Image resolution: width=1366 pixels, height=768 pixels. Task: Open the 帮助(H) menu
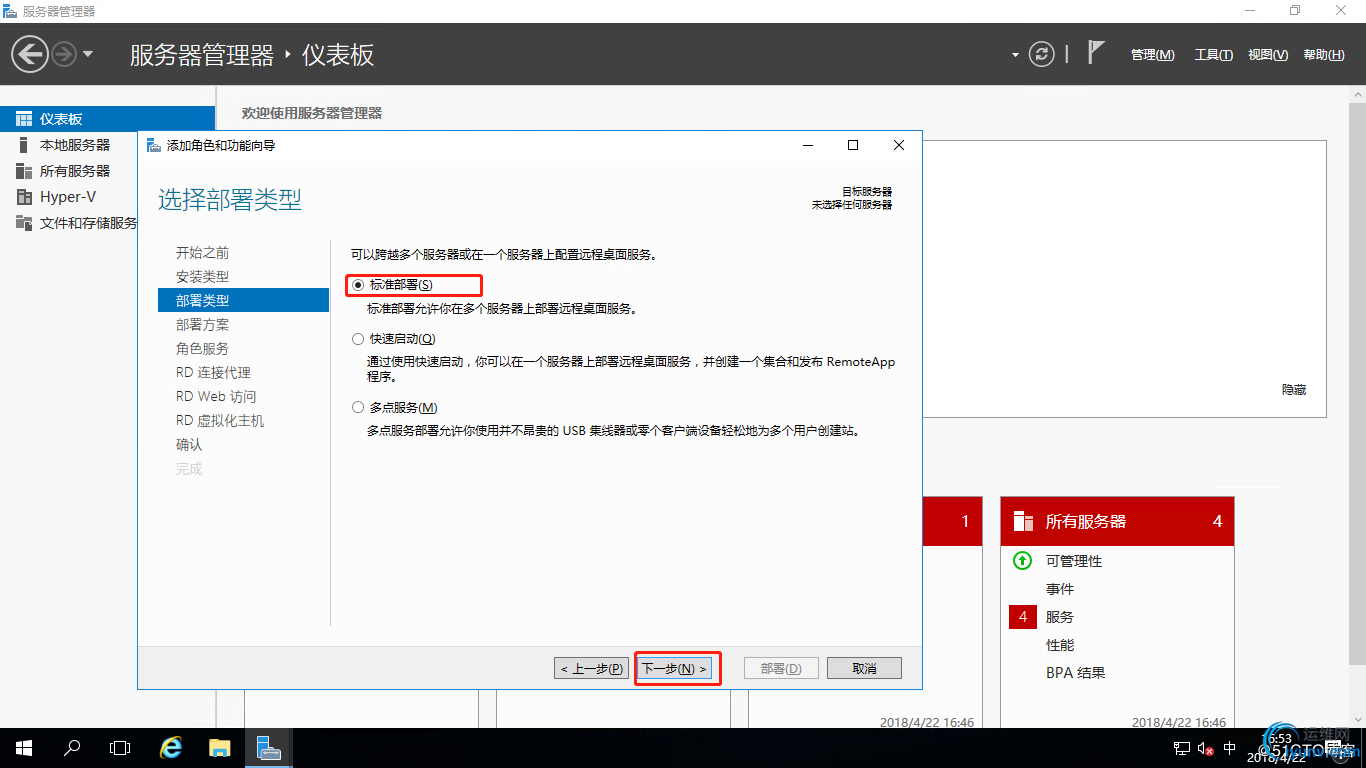1324,55
